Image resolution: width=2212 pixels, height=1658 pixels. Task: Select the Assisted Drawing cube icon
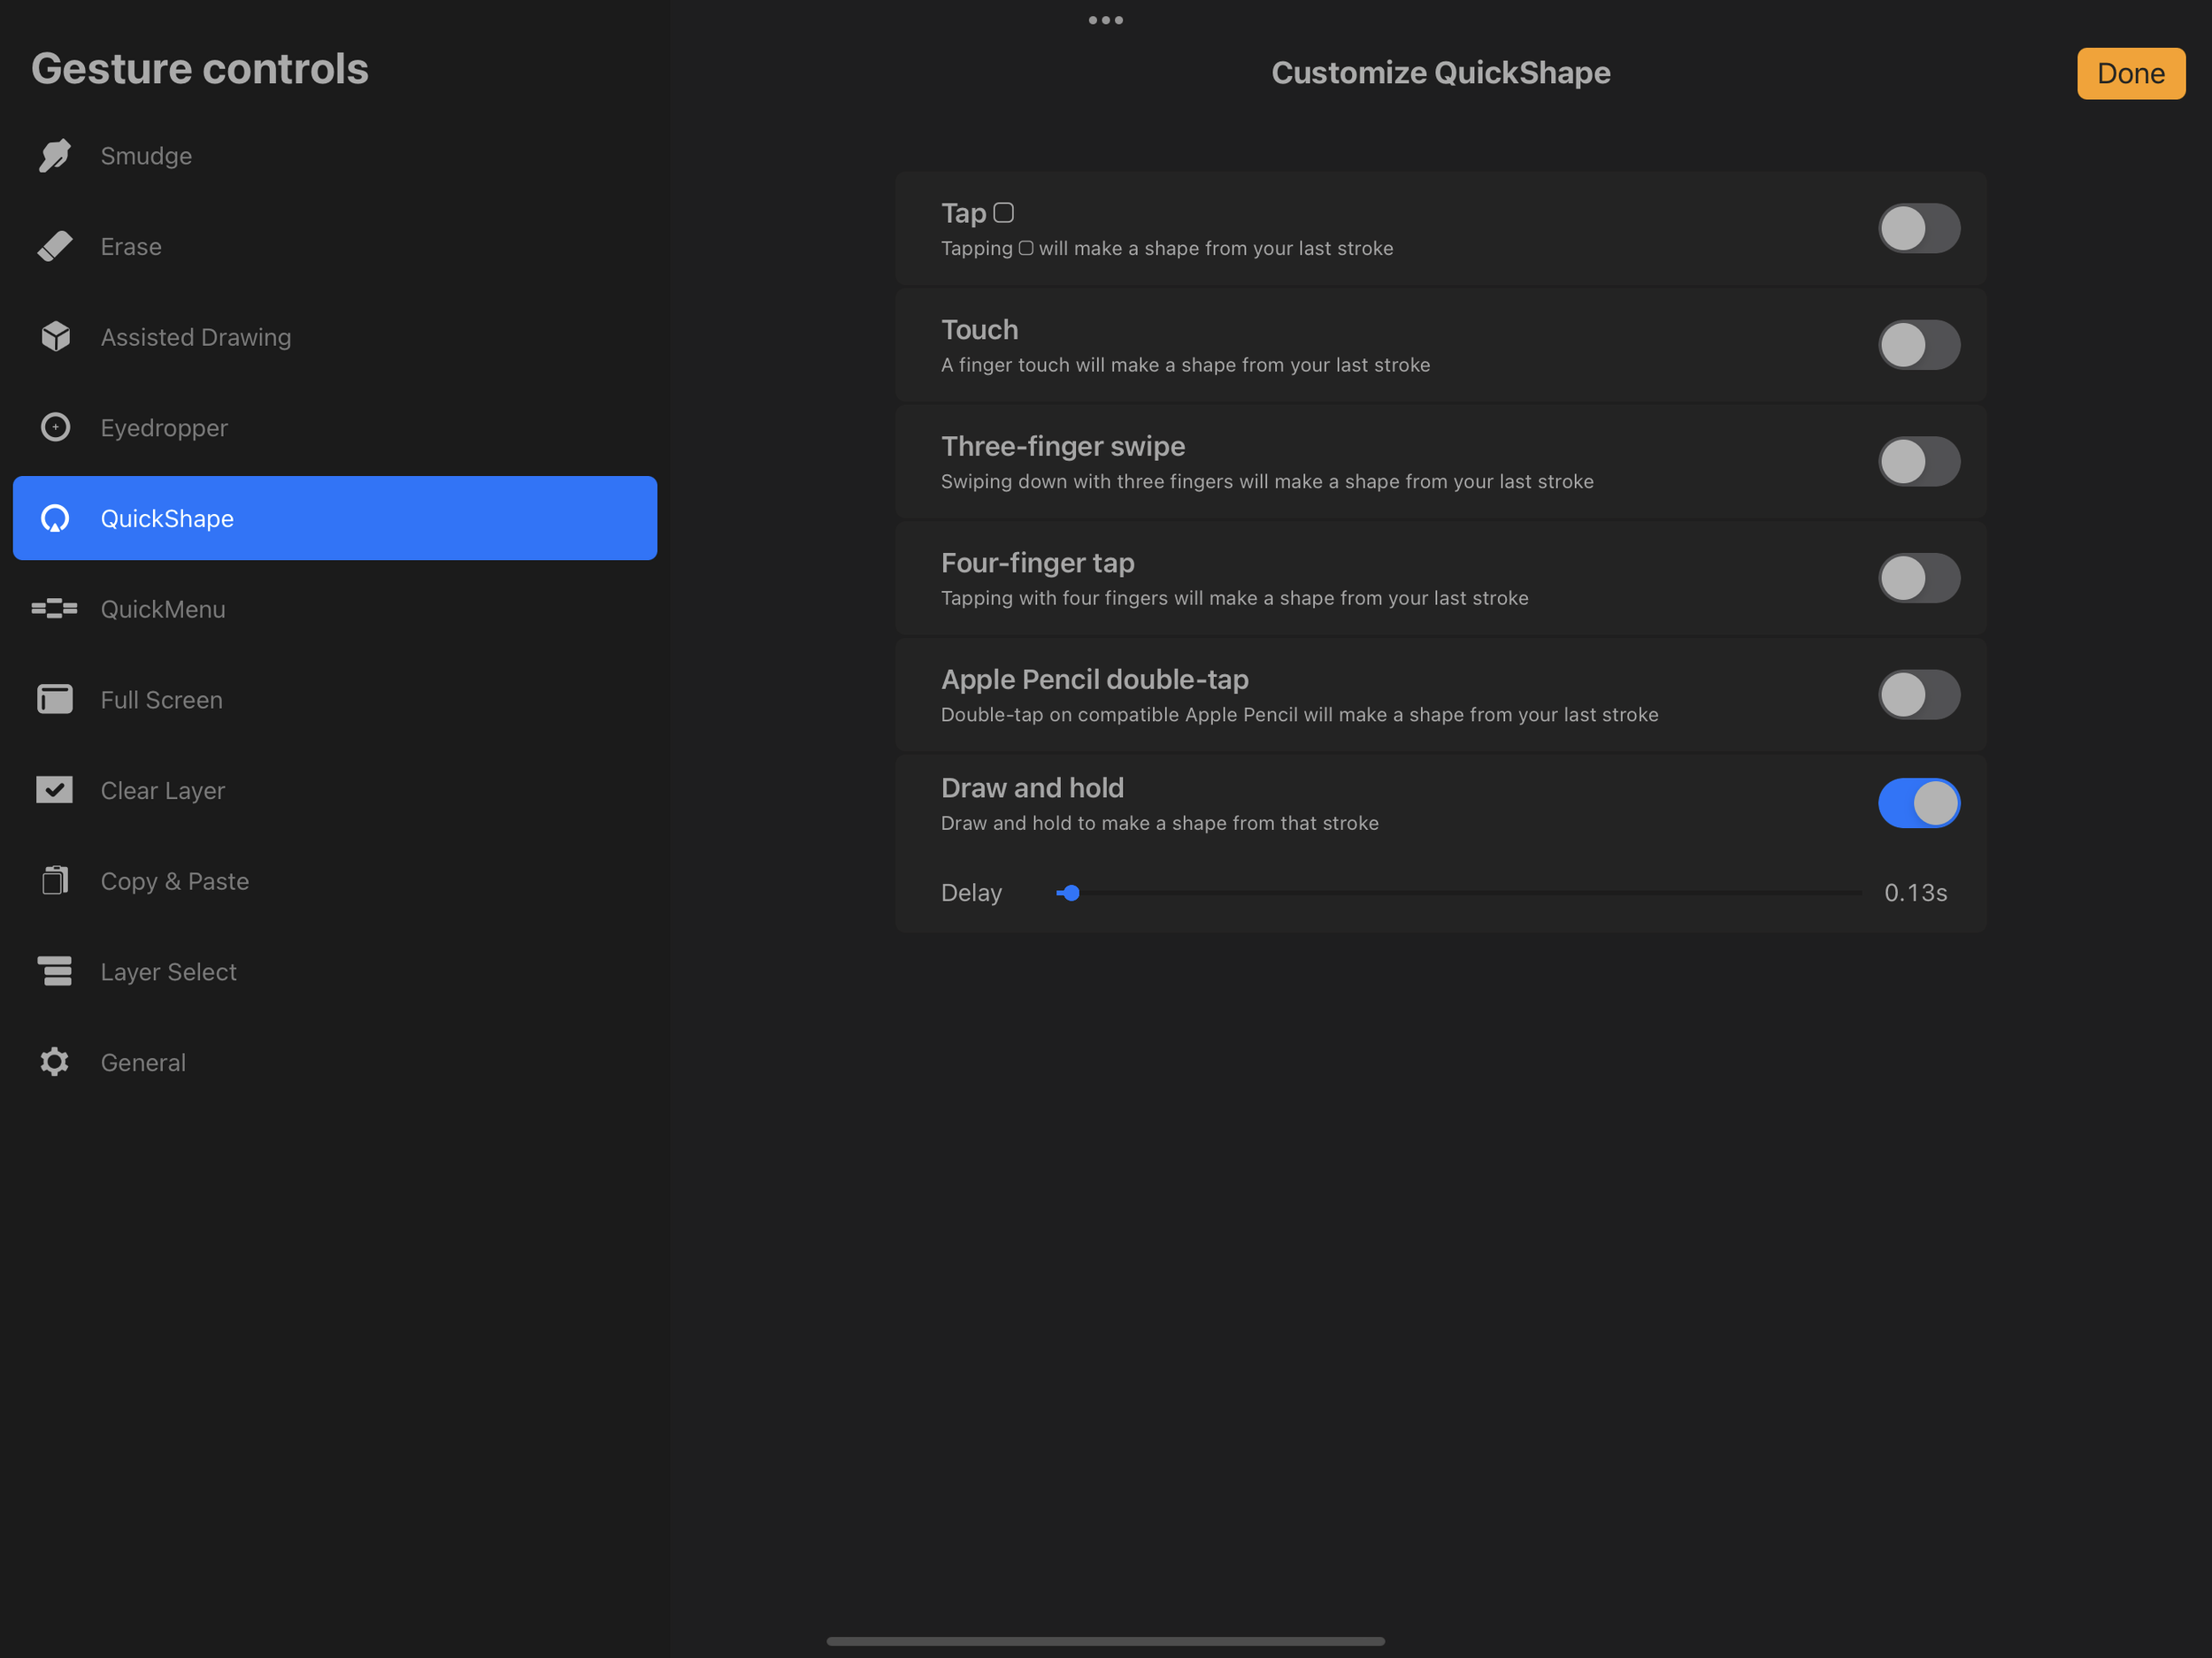coord(55,337)
